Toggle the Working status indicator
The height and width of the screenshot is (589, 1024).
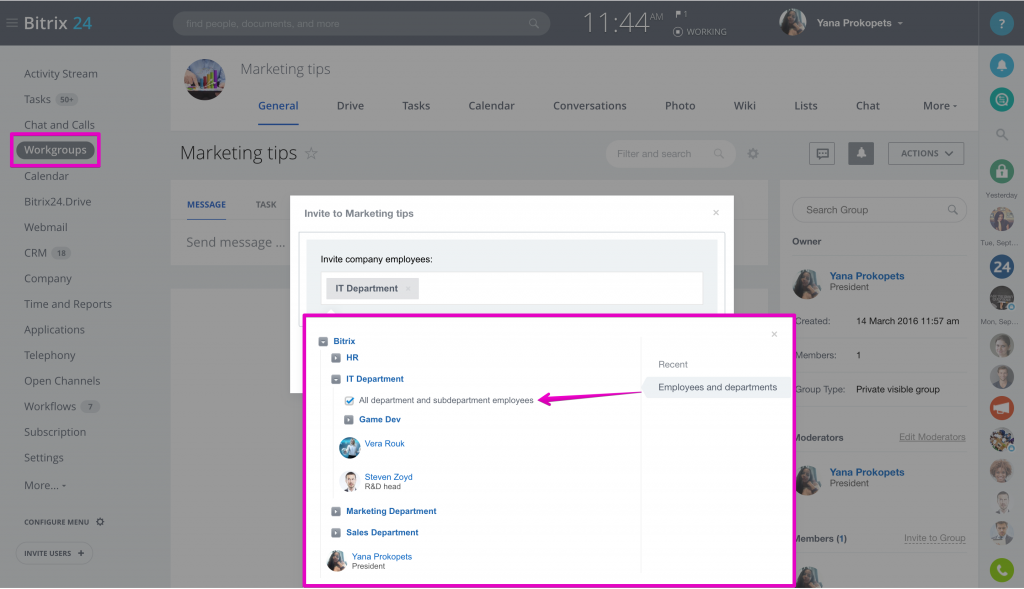pyautogui.click(x=699, y=31)
